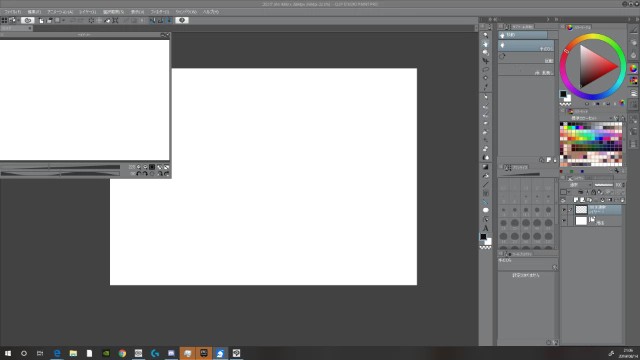Click rotate left icon in Navigator panel
The image size is (640, 360).
pos(139,174)
